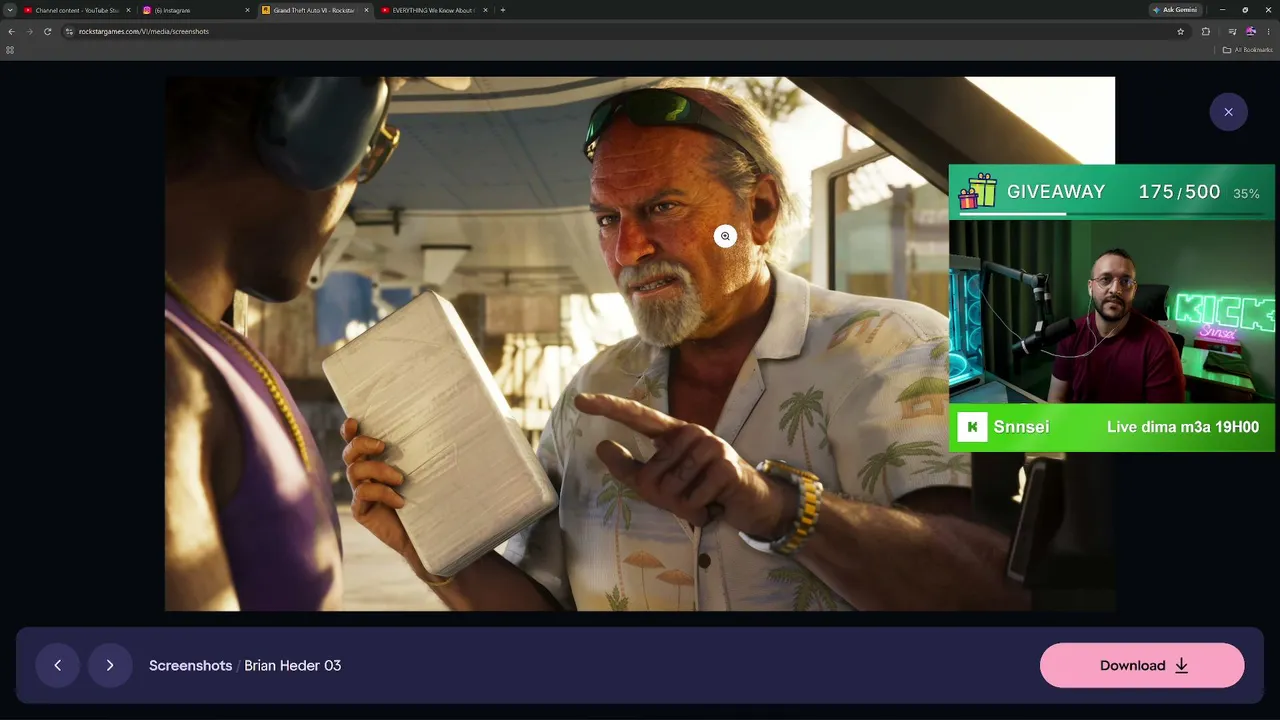Bookmark this page with the star icon
Viewport: 1280px width, 720px height.
(1180, 31)
